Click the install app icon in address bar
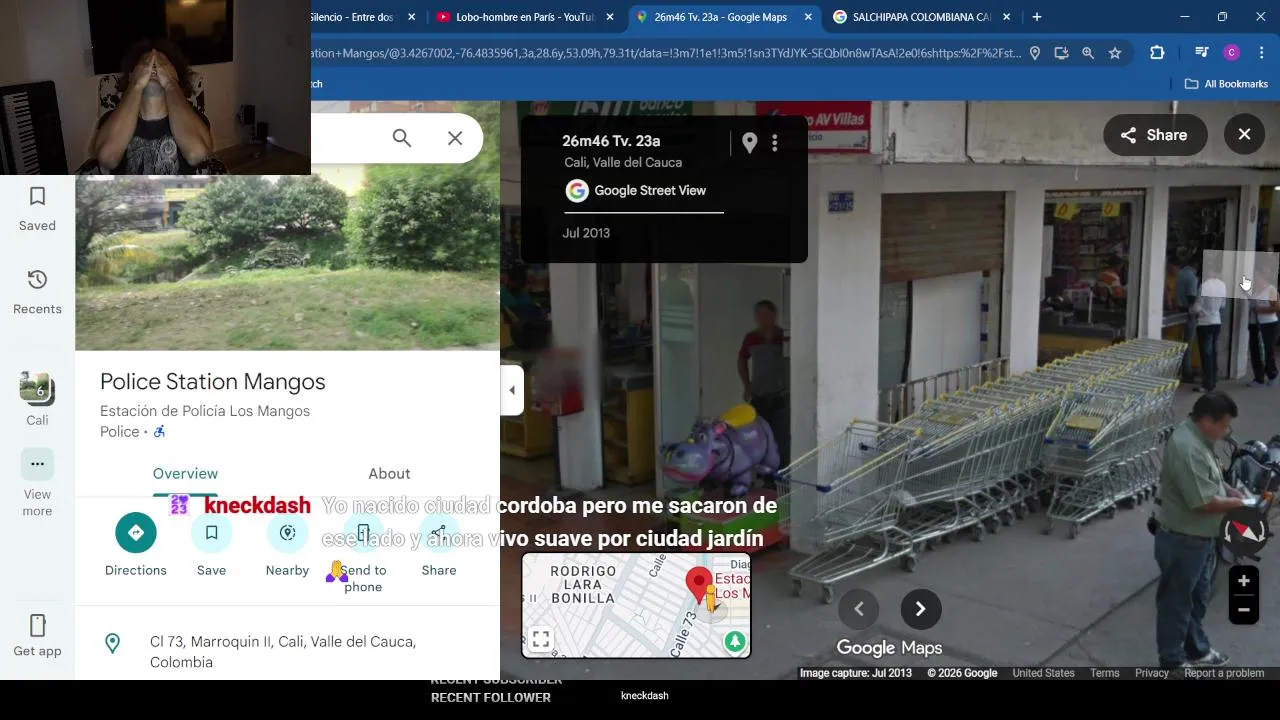 click(x=1062, y=53)
